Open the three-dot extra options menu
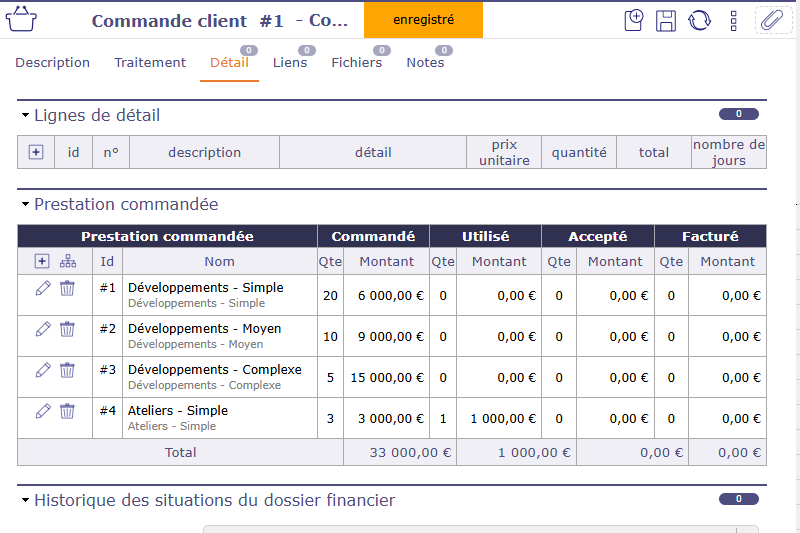 733,20
